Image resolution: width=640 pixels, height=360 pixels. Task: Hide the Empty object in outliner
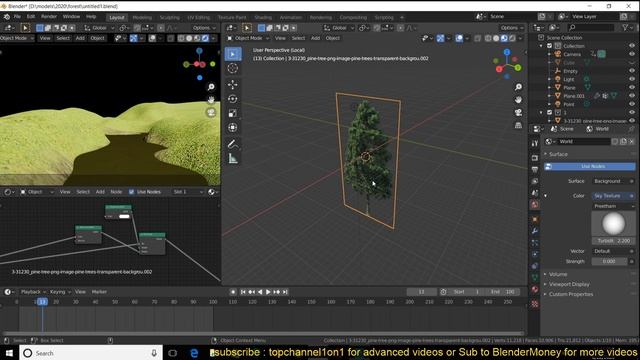[632, 71]
